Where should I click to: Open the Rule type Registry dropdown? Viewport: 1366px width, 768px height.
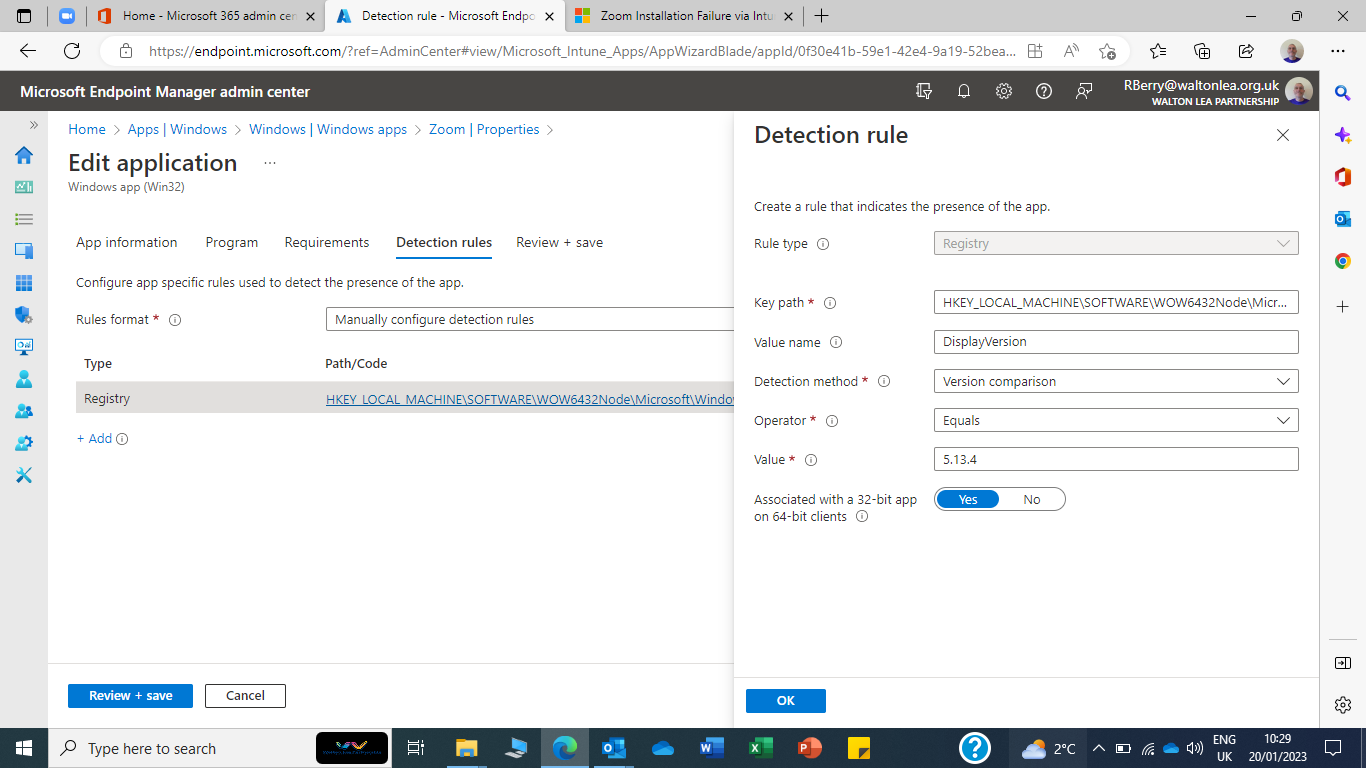click(x=1116, y=243)
